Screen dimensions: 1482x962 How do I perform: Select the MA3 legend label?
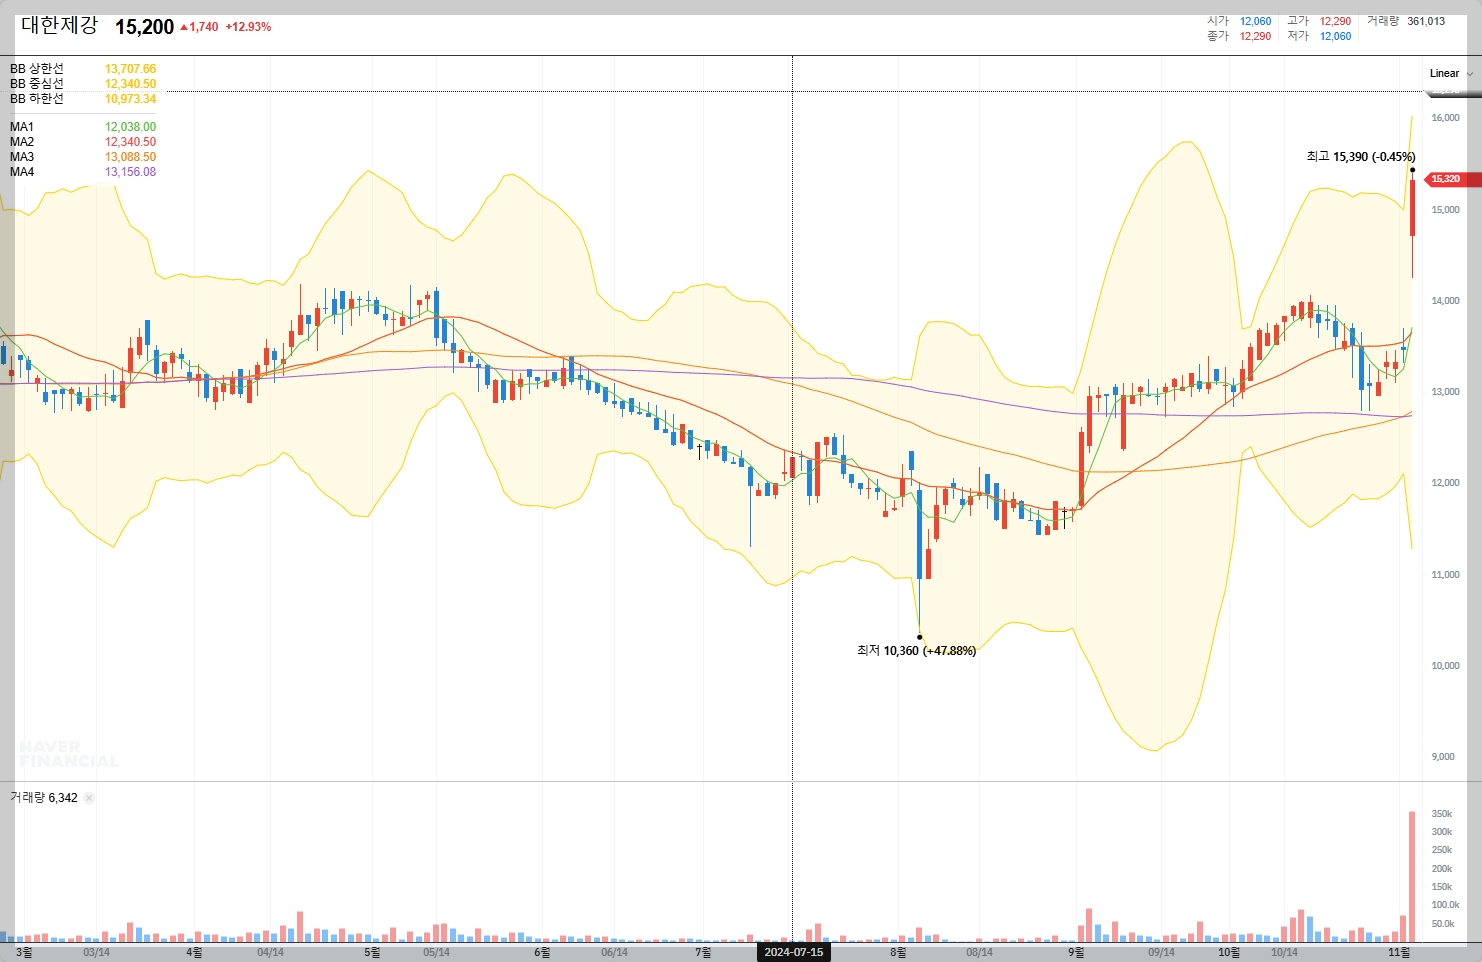[22, 157]
